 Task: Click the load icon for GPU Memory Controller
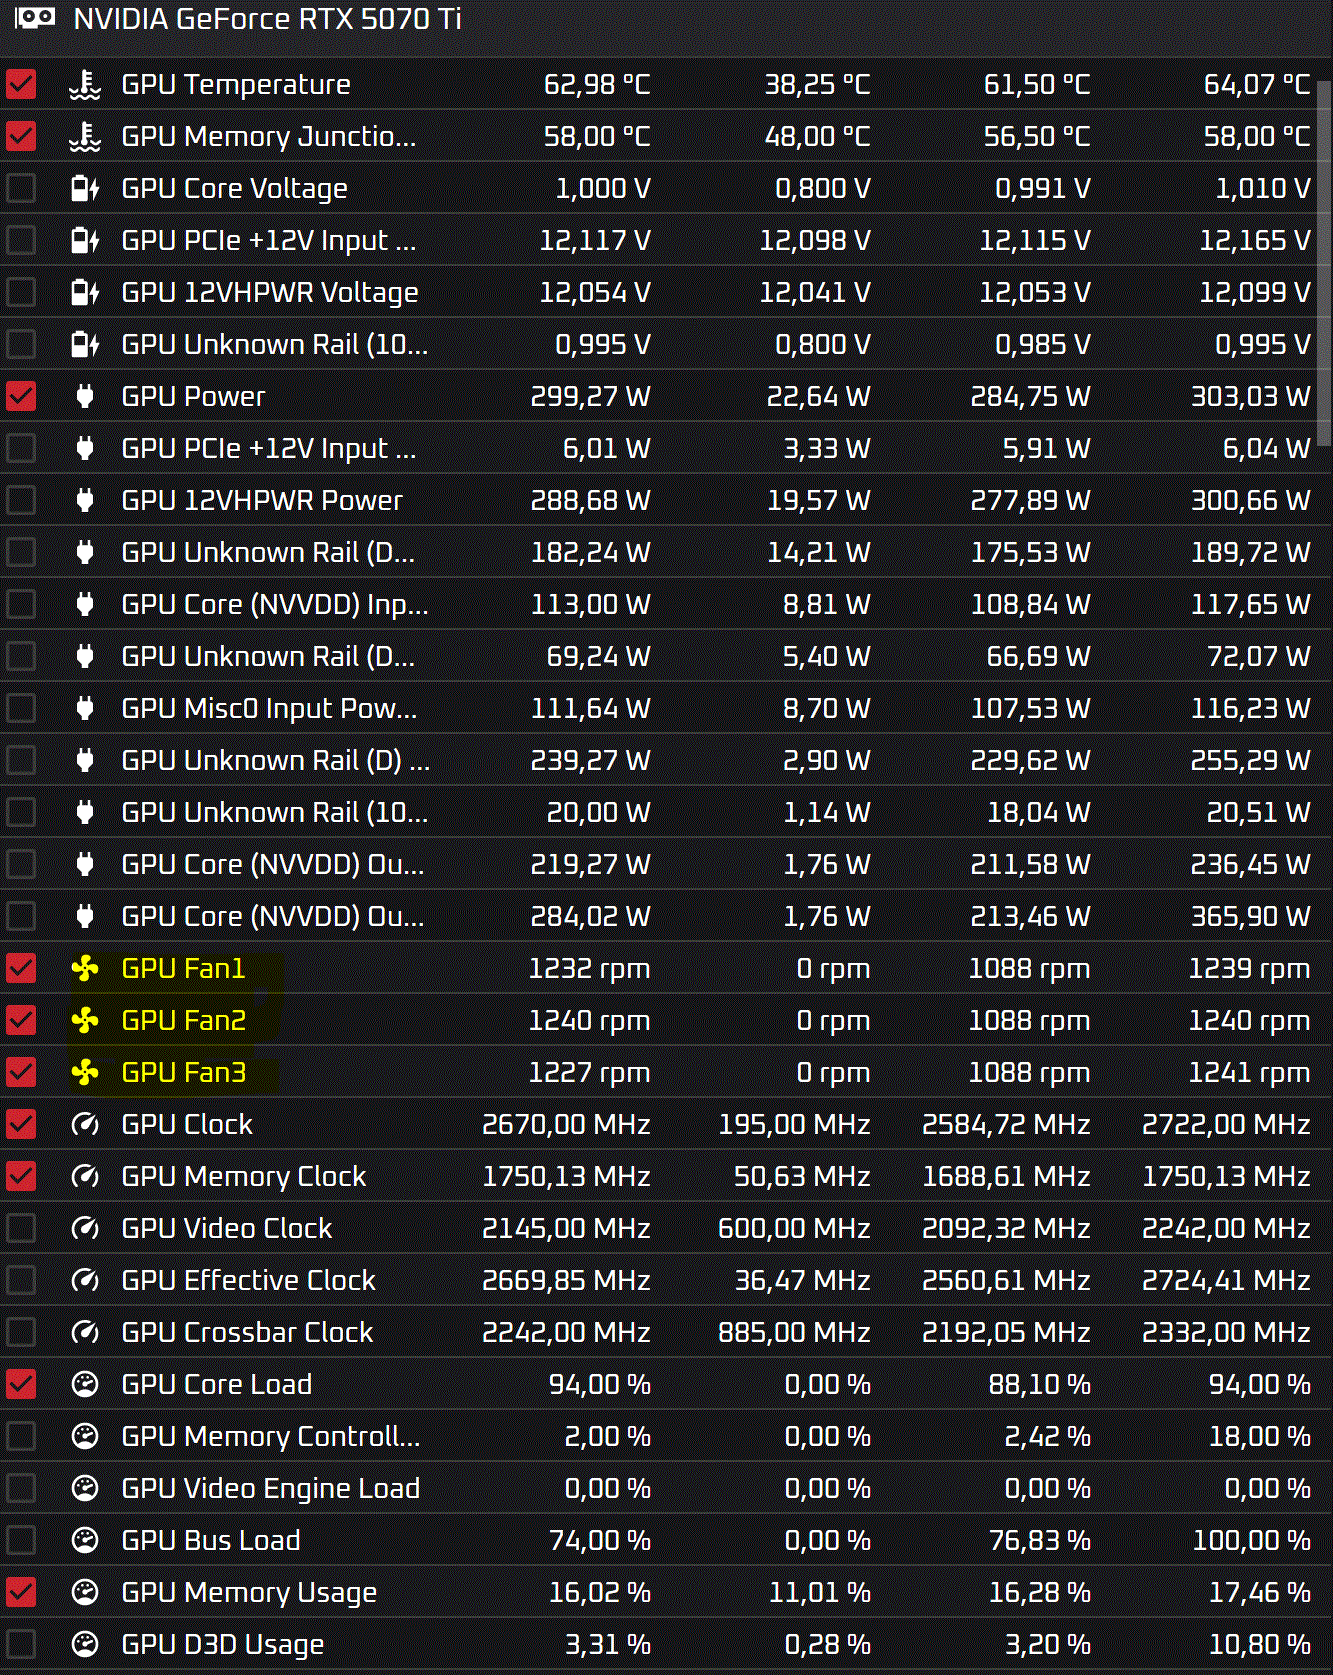(85, 1436)
